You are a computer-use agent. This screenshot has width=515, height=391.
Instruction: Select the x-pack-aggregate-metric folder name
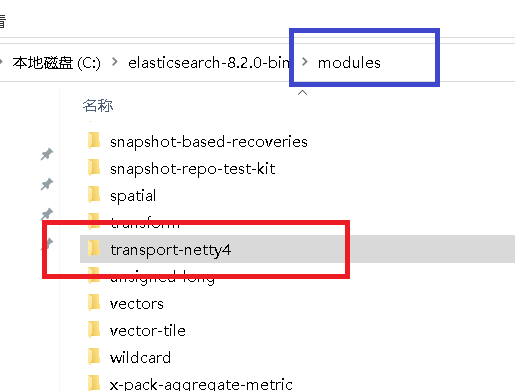(201, 384)
